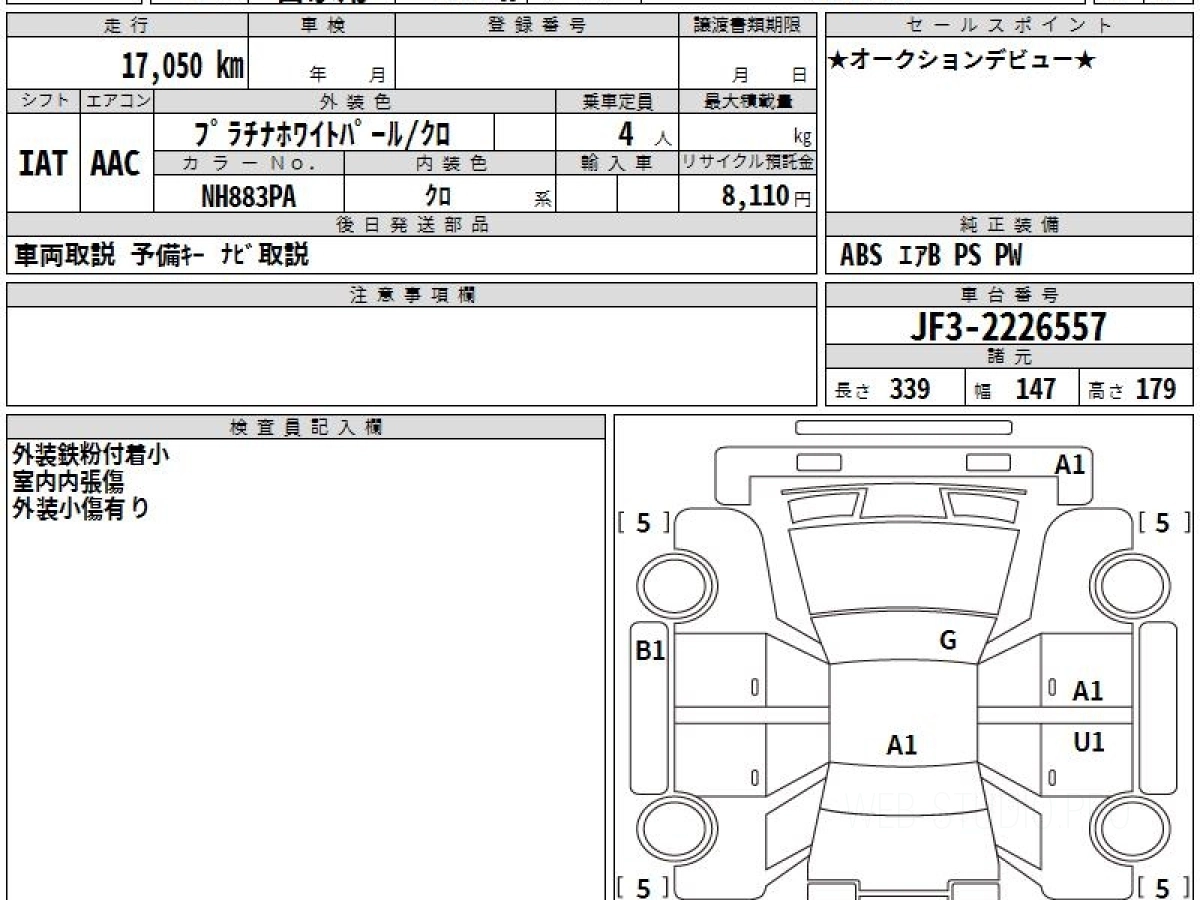The image size is (1200, 900).
Task: Click the 譲渡書類期限 header
Action: coord(748,27)
